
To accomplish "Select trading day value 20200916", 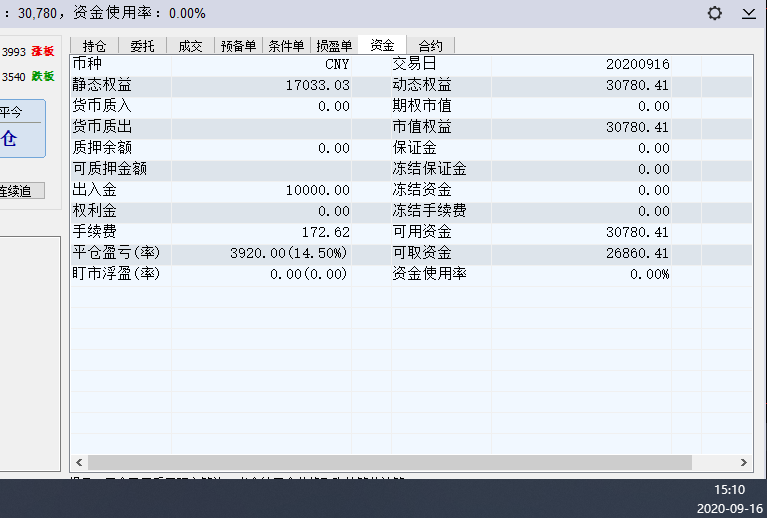I will coord(638,64).
